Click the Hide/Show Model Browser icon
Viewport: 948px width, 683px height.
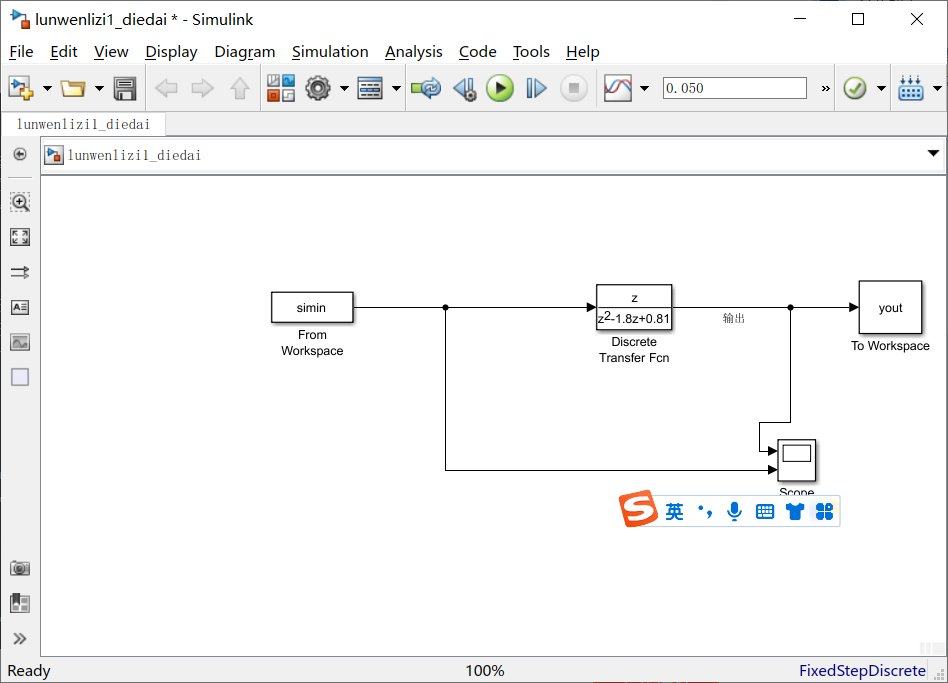pyautogui.click(x=20, y=154)
